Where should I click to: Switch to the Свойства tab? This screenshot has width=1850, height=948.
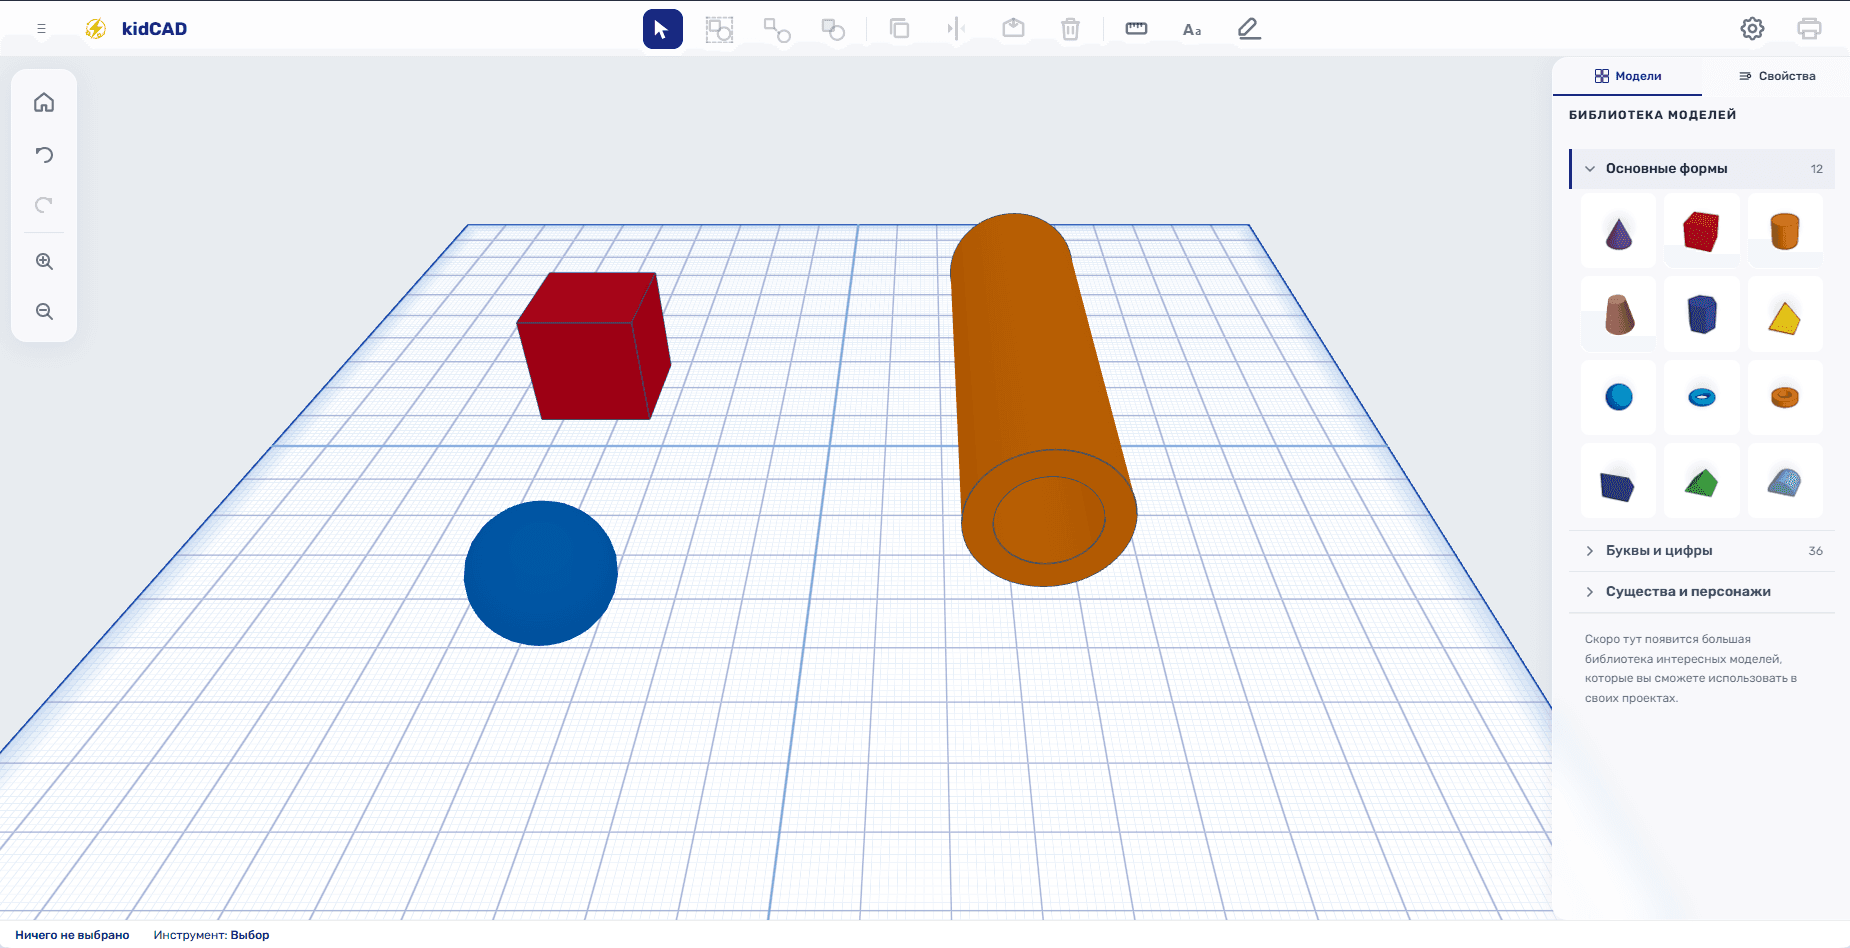point(1776,76)
